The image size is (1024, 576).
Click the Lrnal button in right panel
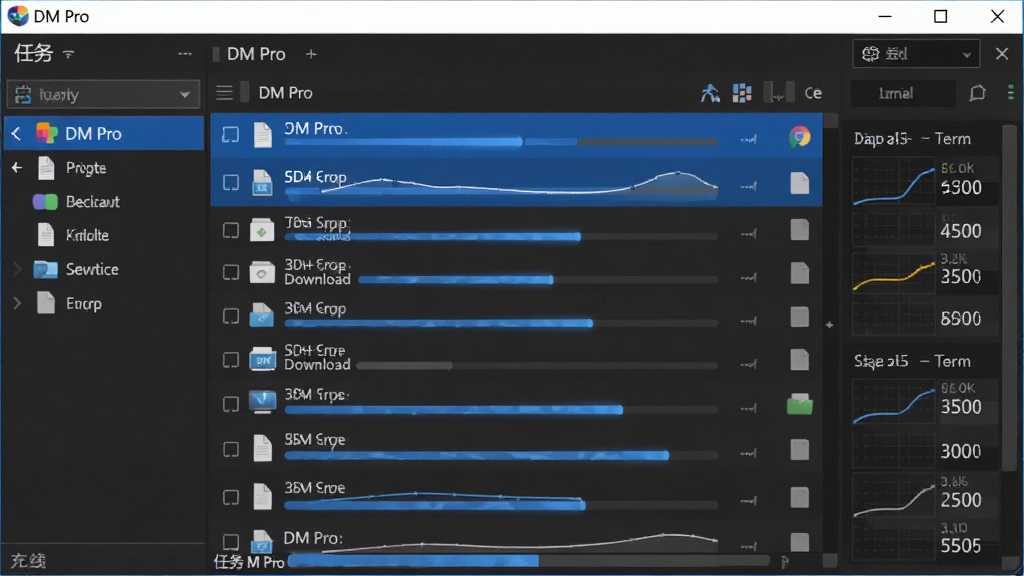coord(903,93)
